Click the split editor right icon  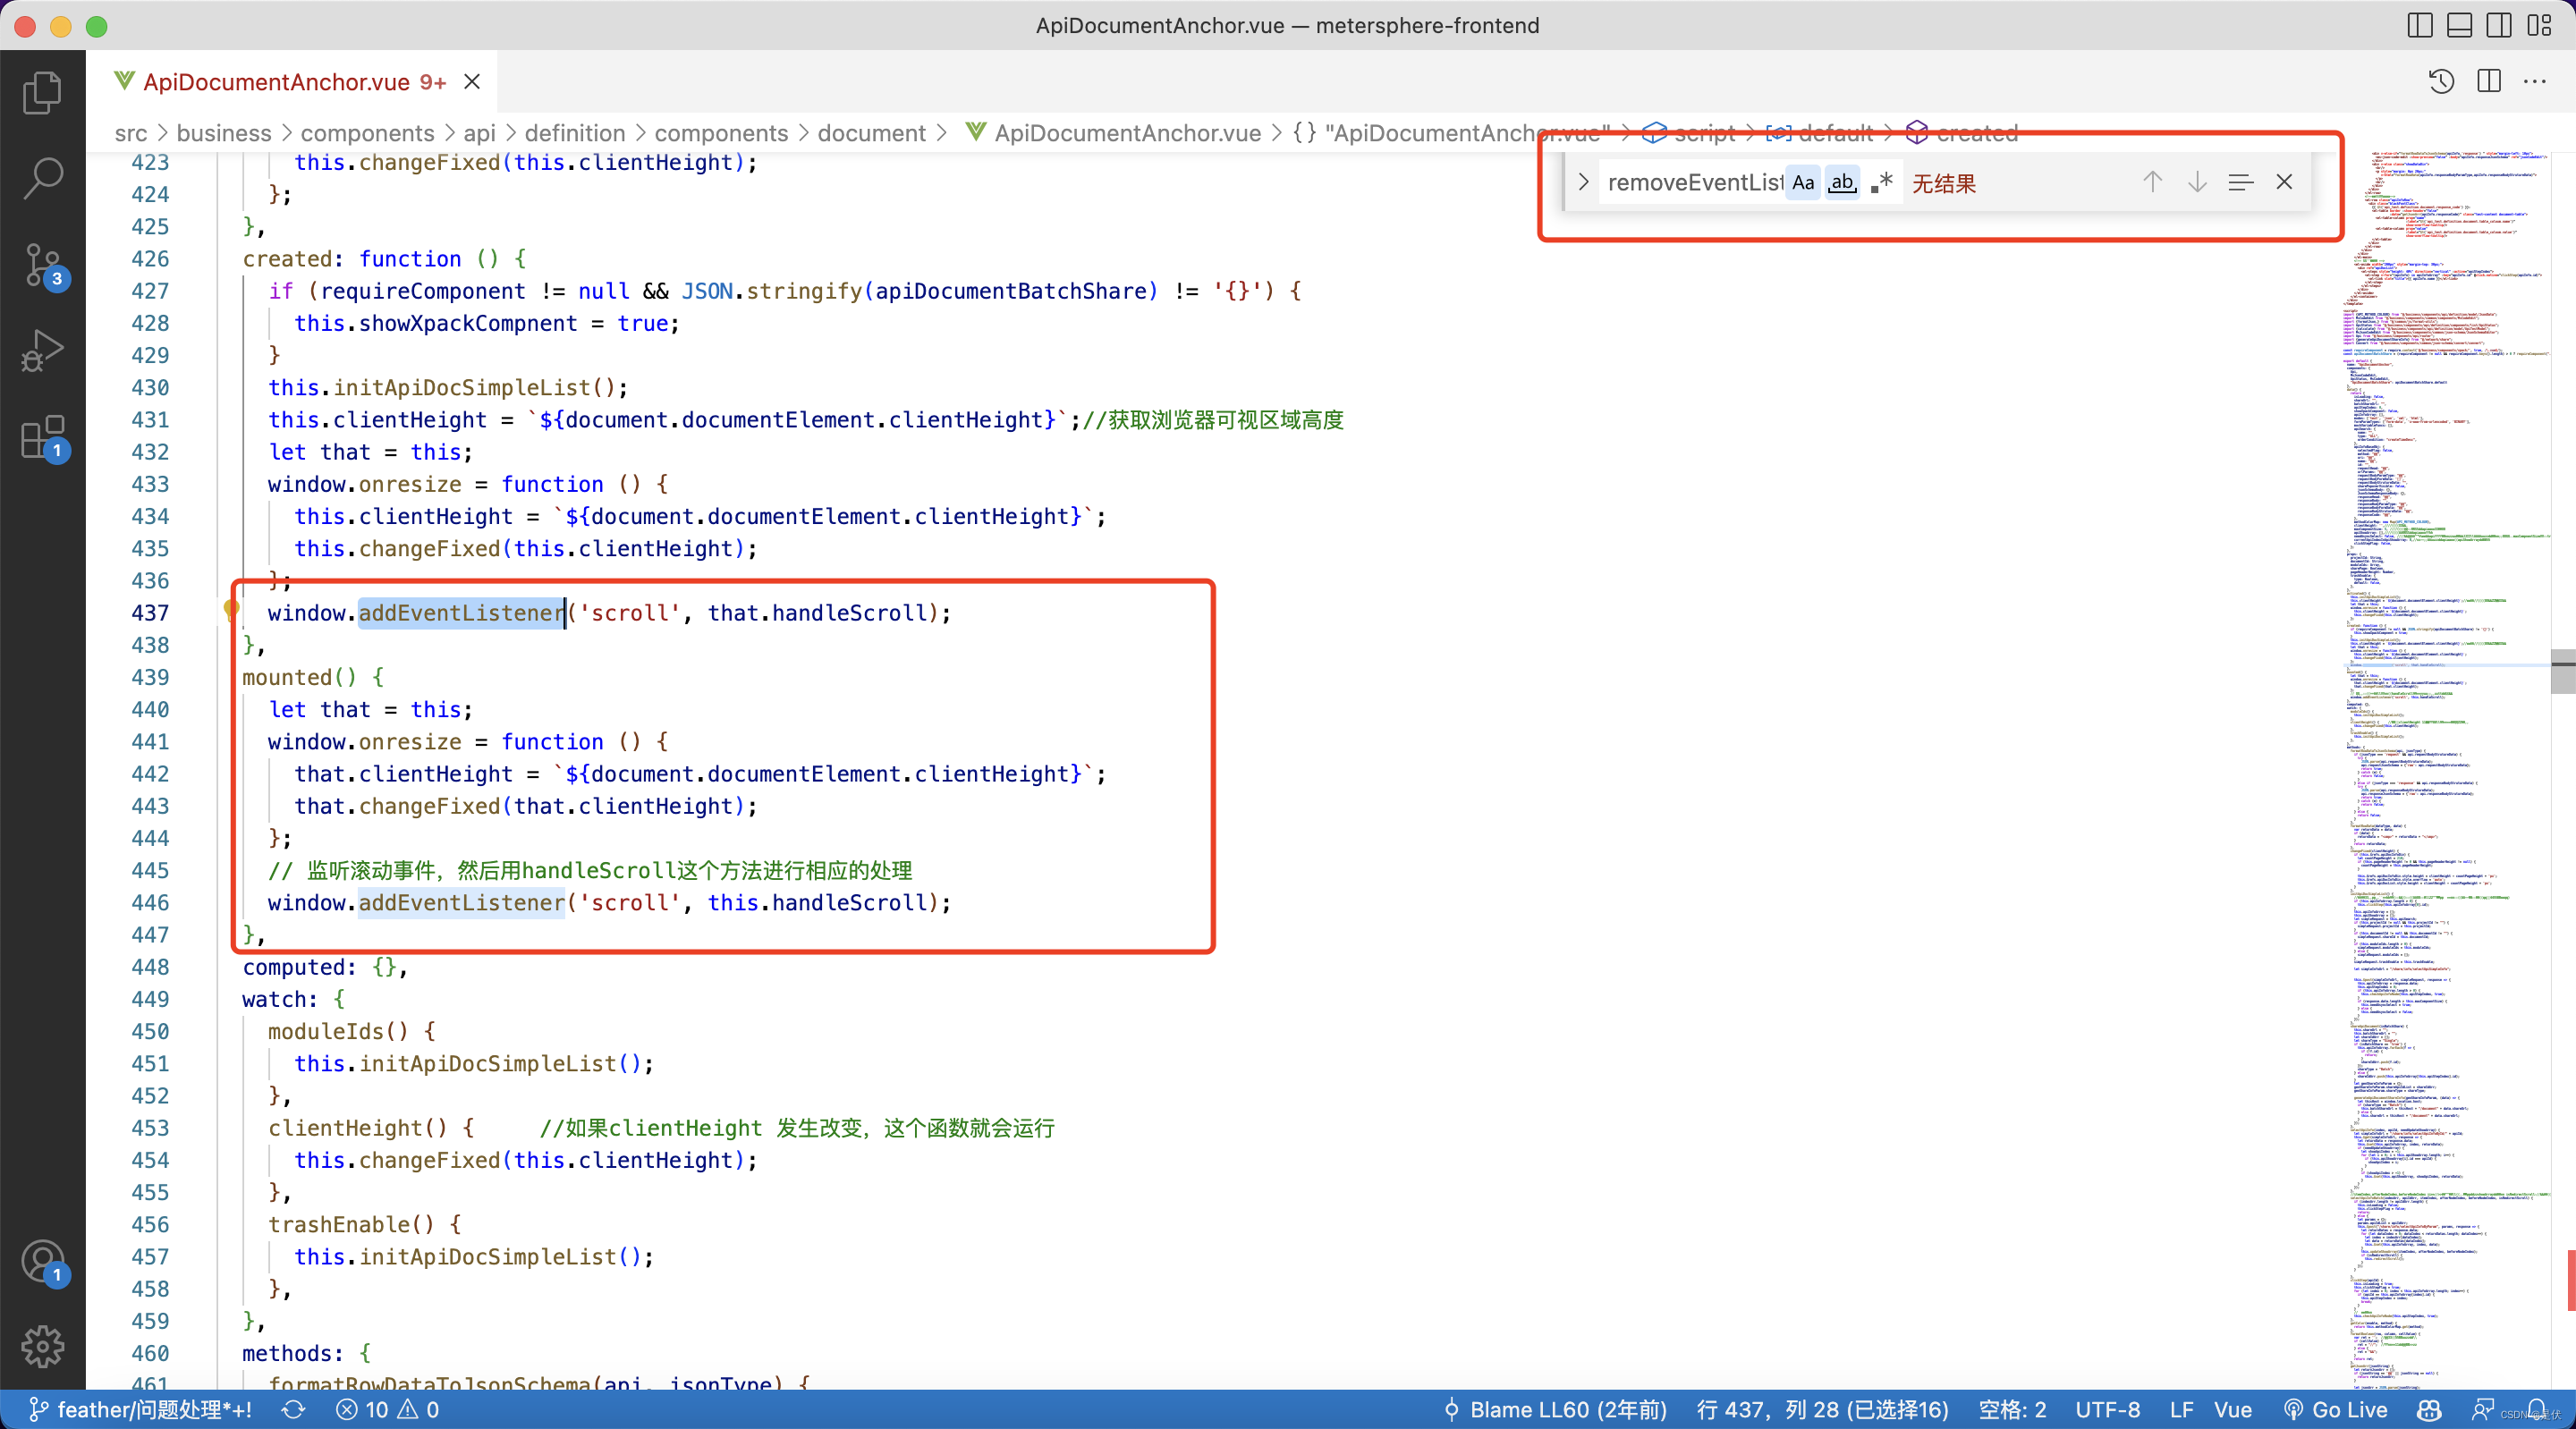tap(2489, 81)
